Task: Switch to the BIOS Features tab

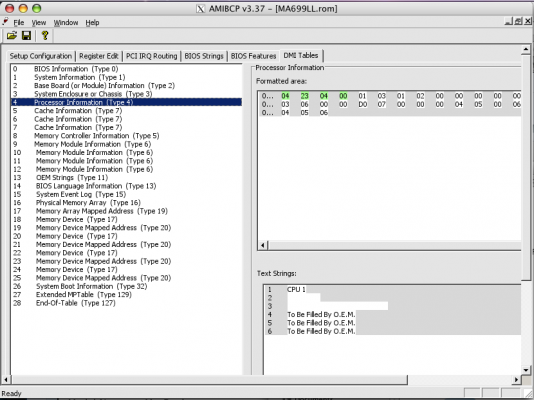Action: point(253,56)
